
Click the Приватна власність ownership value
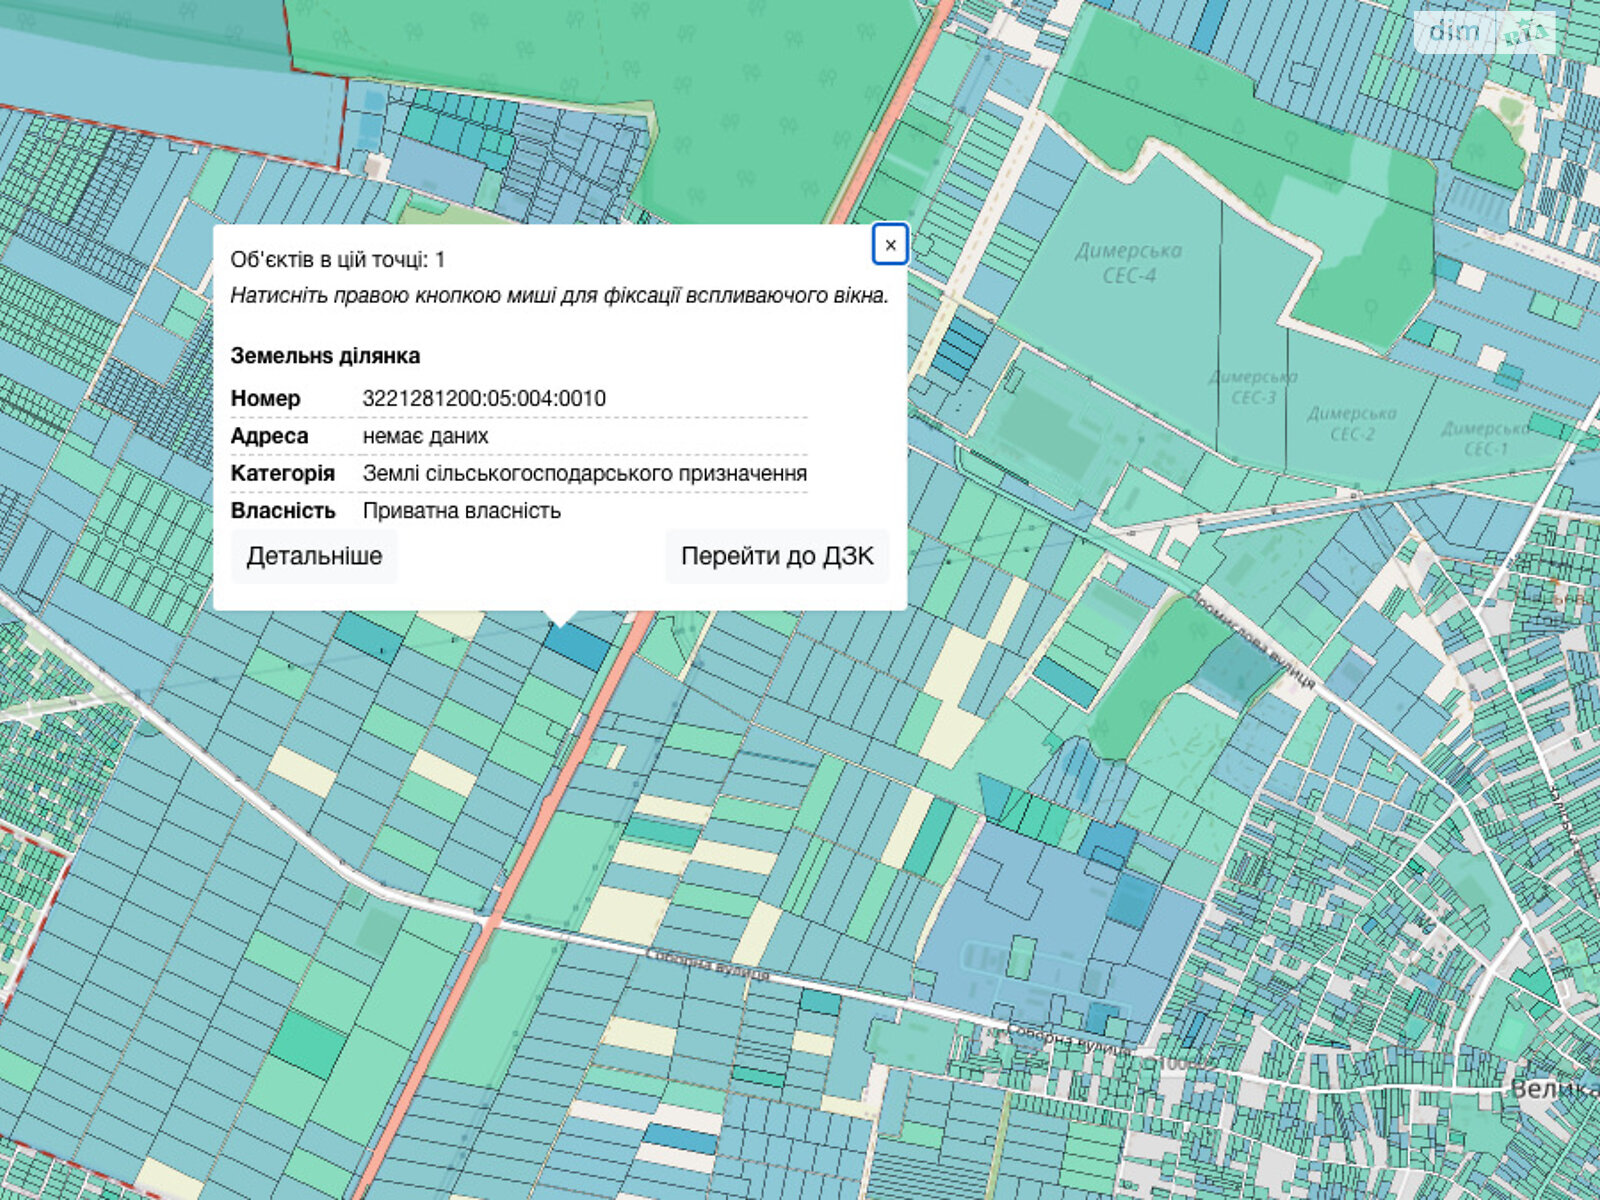[x=461, y=511]
